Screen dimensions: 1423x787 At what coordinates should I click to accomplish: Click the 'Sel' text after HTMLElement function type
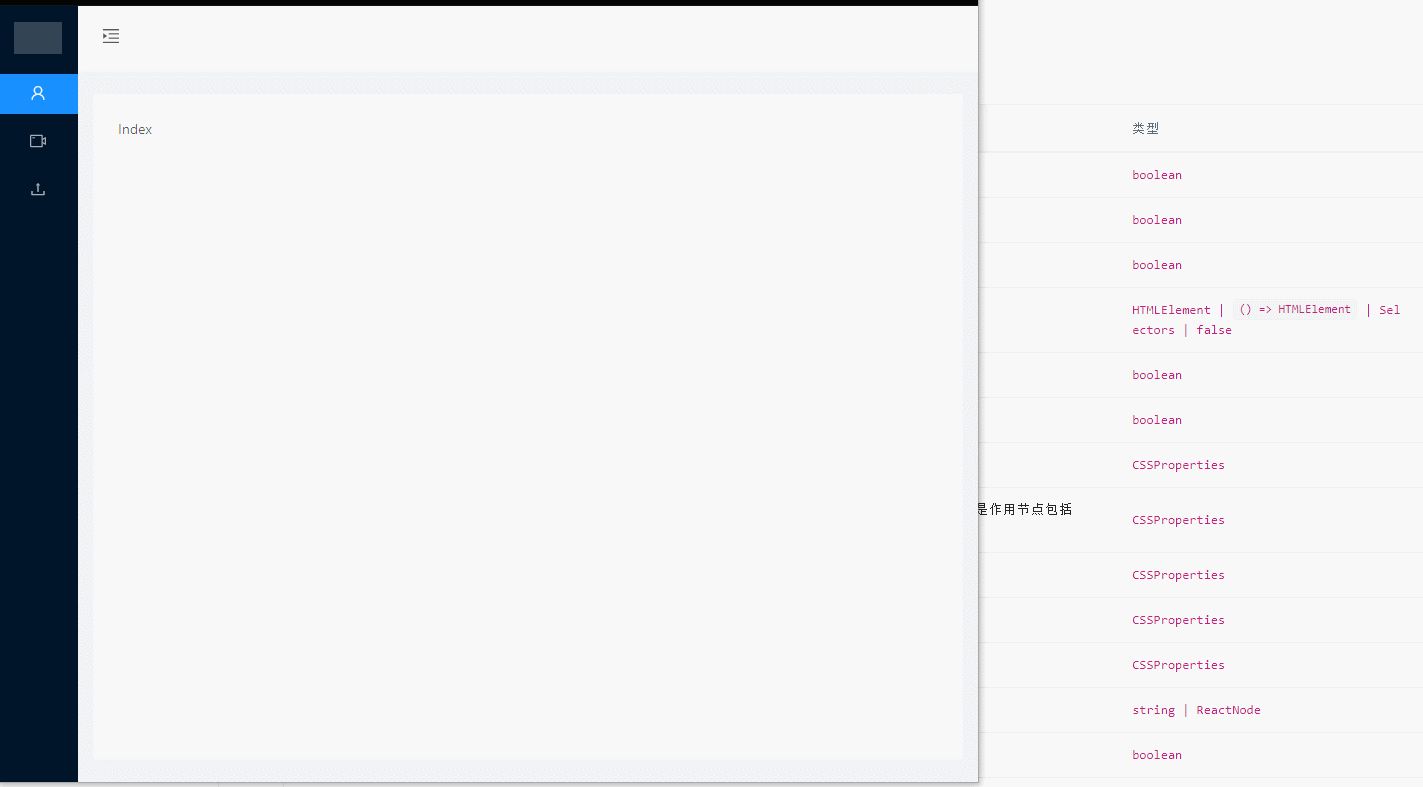pos(1389,310)
